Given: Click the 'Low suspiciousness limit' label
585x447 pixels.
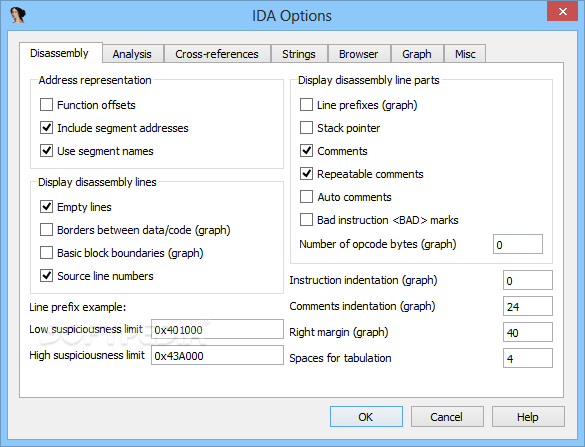Looking at the screenshot, I should click(x=86, y=329).
